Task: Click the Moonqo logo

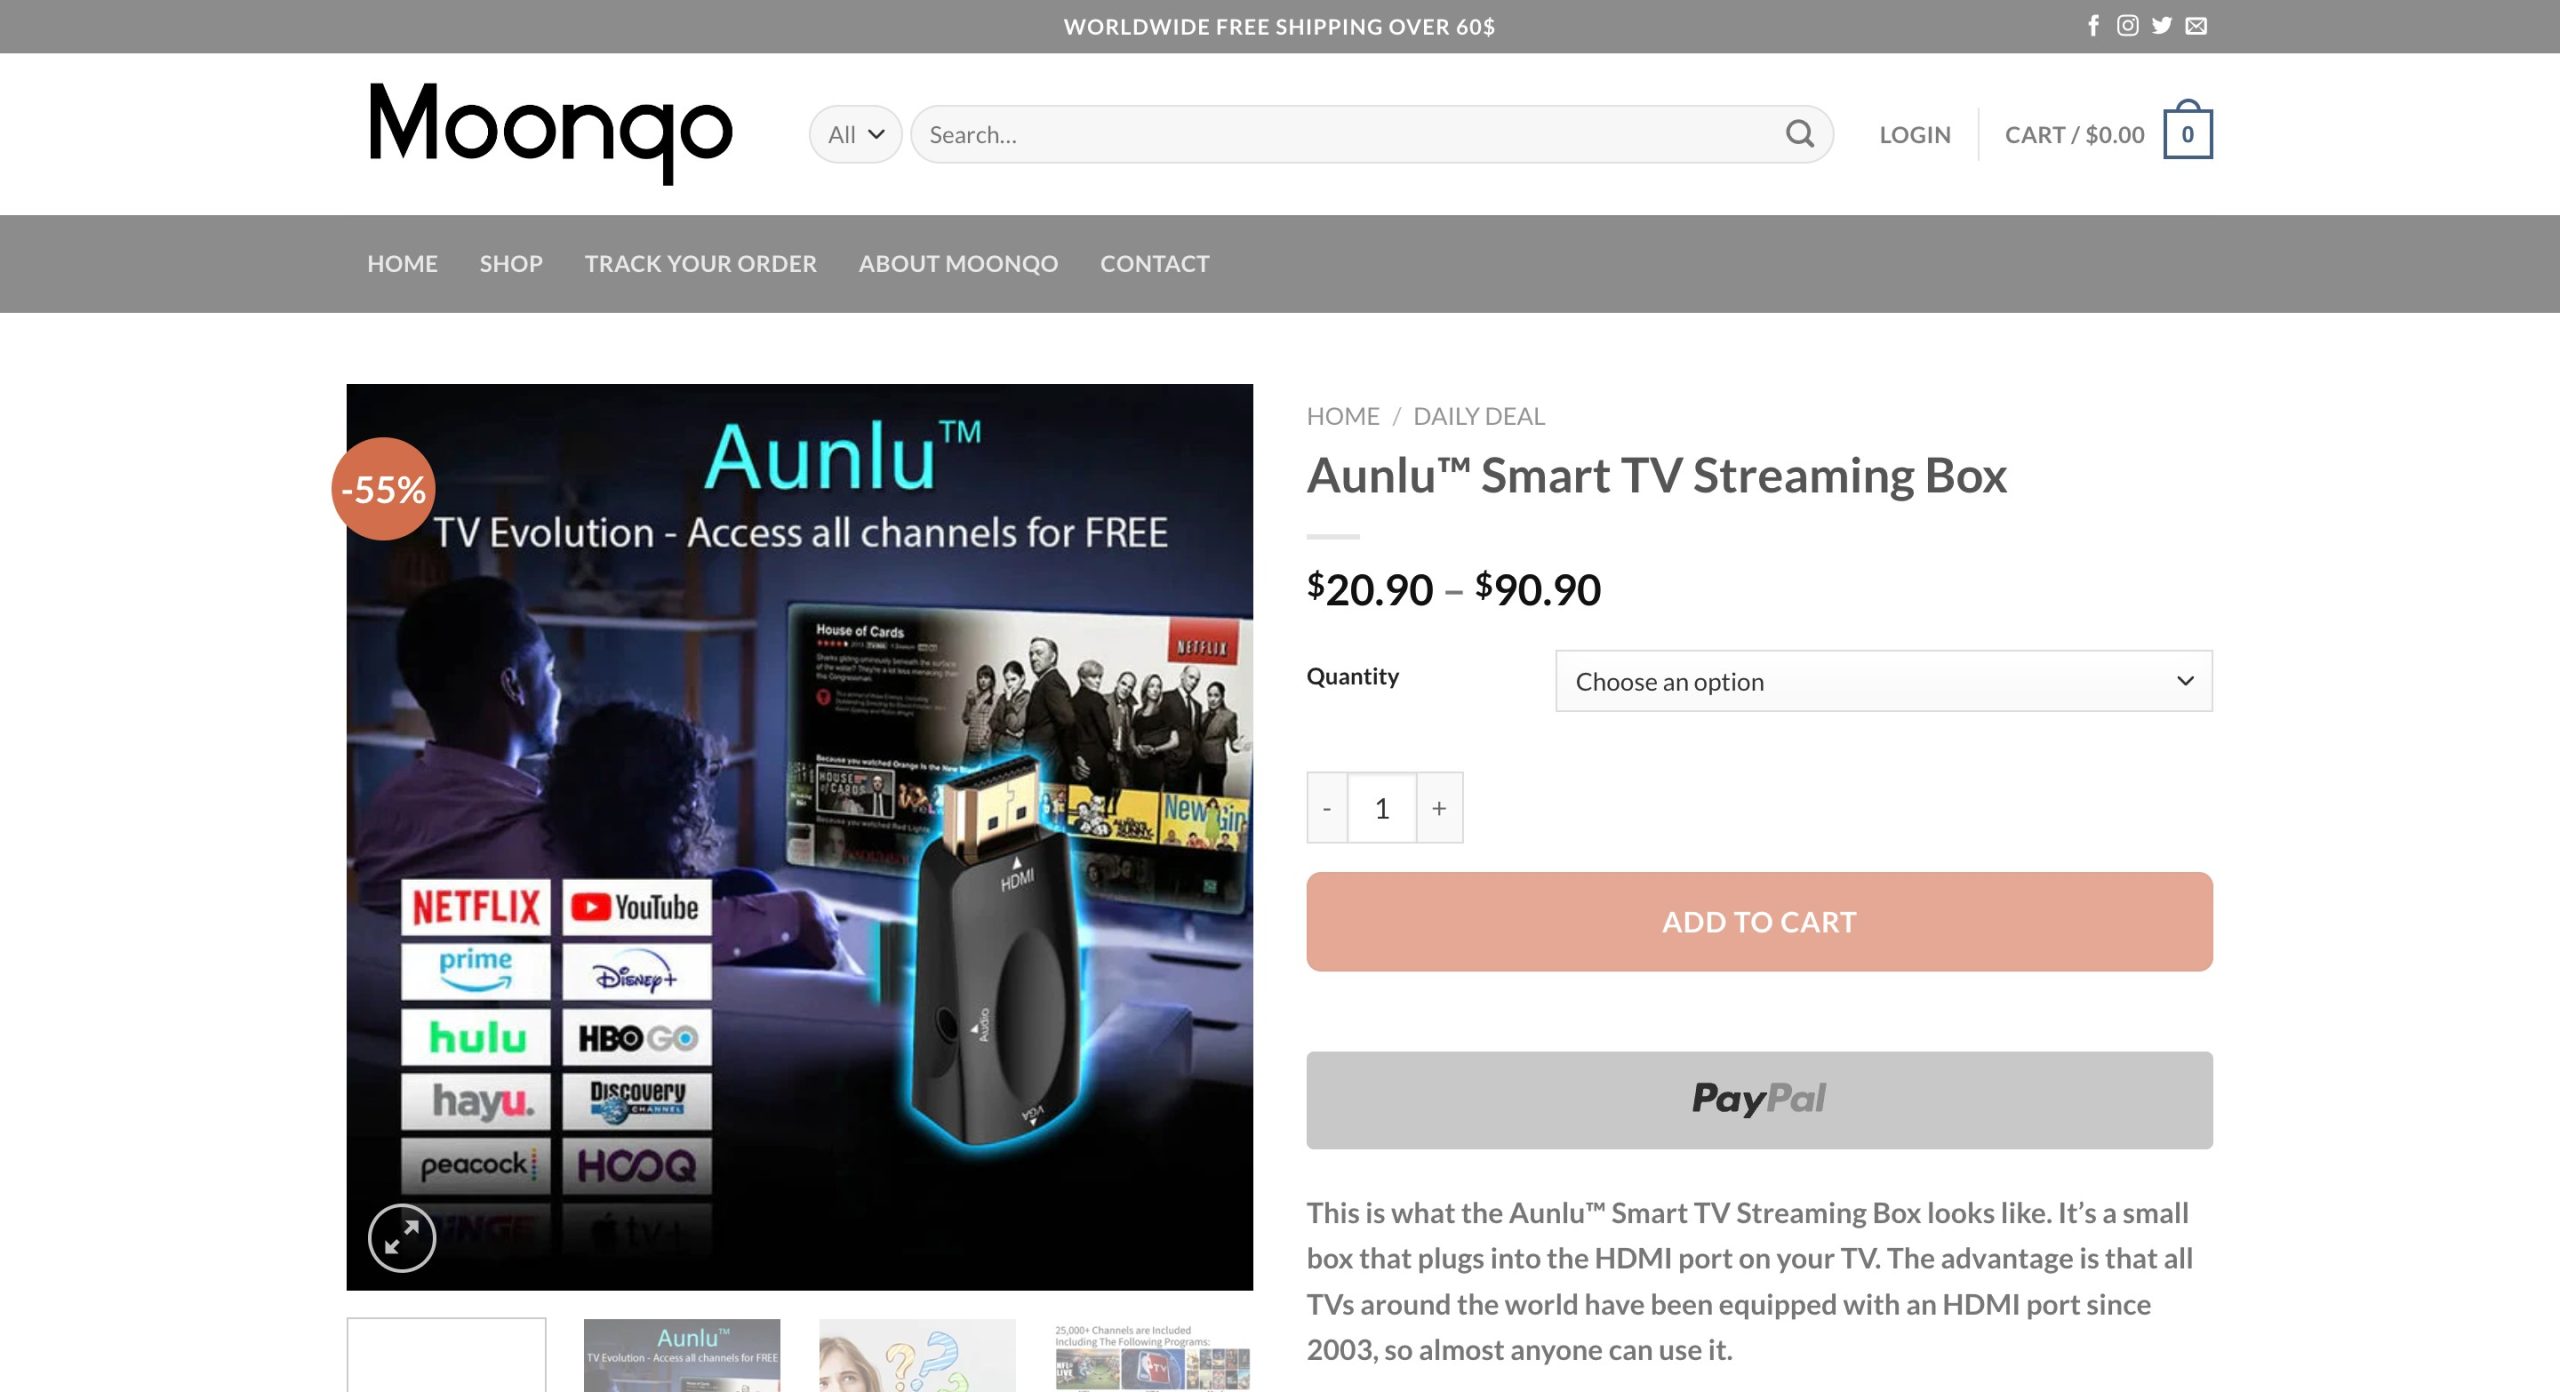Action: 551,133
